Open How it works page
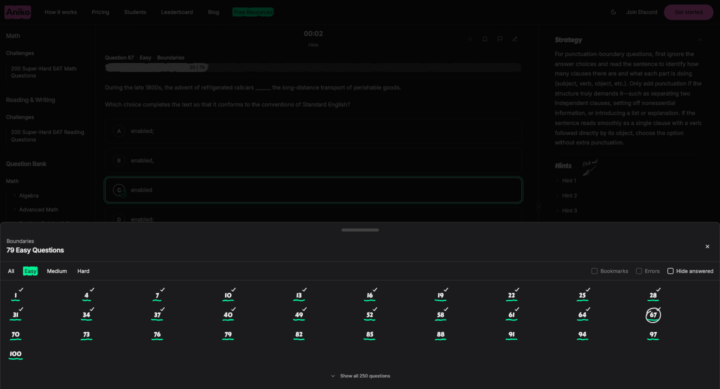This screenshot has height=389, width=720. point(61,12)
